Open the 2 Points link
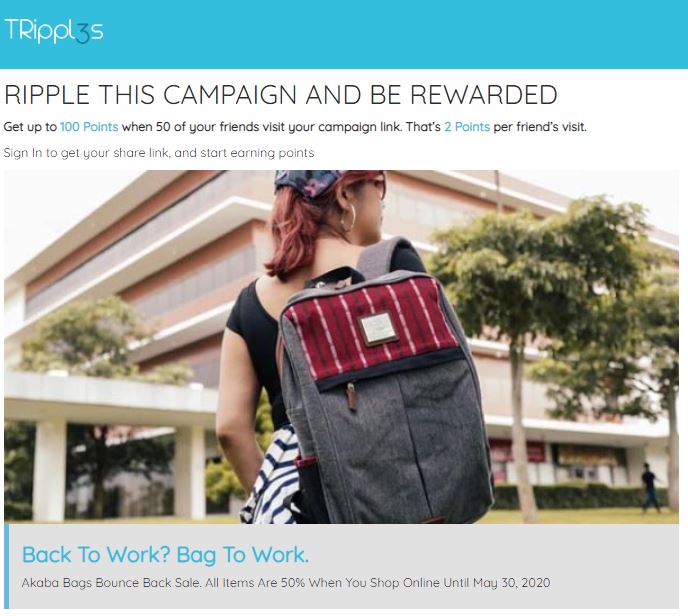The width and height of the screenshot is (688, 616). pyautogui.click(x=467, y=127)
